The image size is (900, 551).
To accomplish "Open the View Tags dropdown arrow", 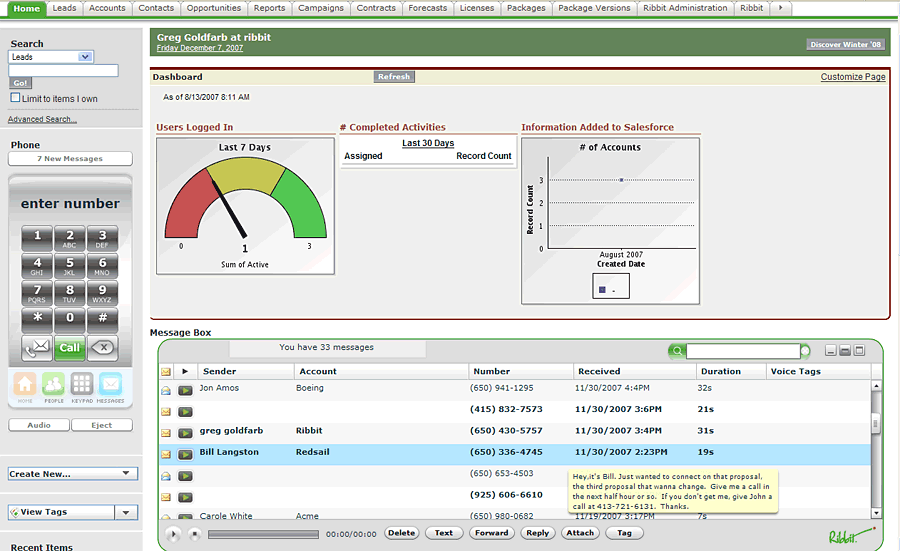I will coord(126,512).
